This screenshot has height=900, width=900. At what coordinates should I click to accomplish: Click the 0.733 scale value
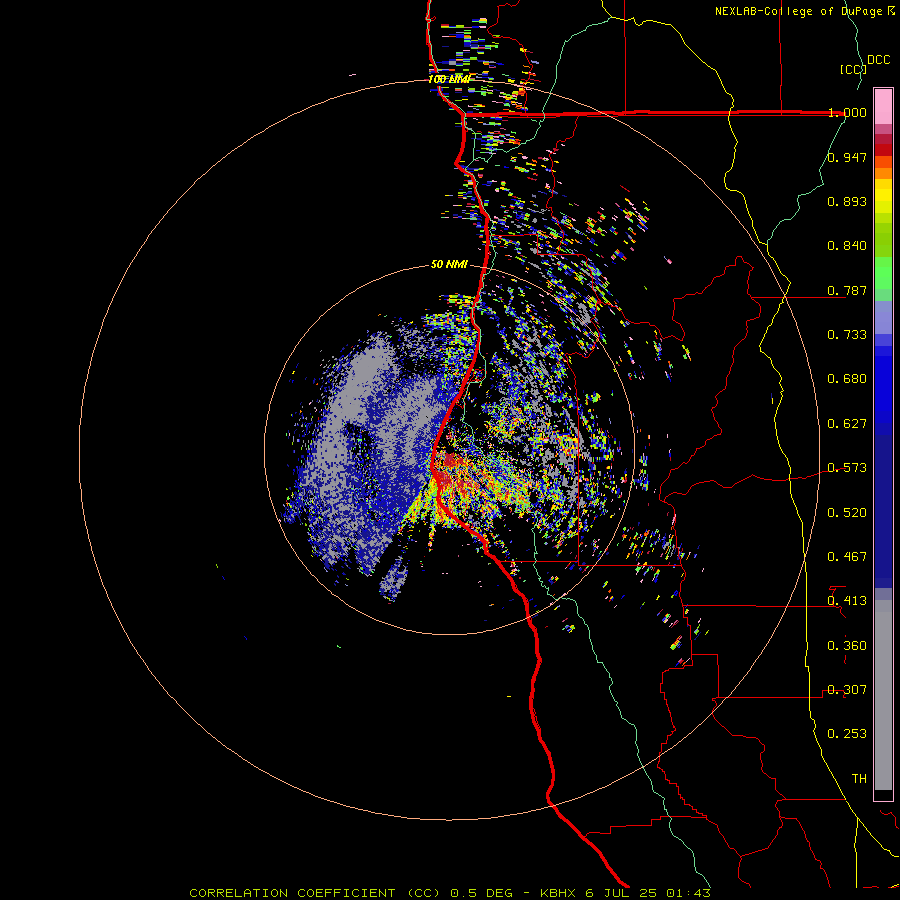[x=847, y=335]
